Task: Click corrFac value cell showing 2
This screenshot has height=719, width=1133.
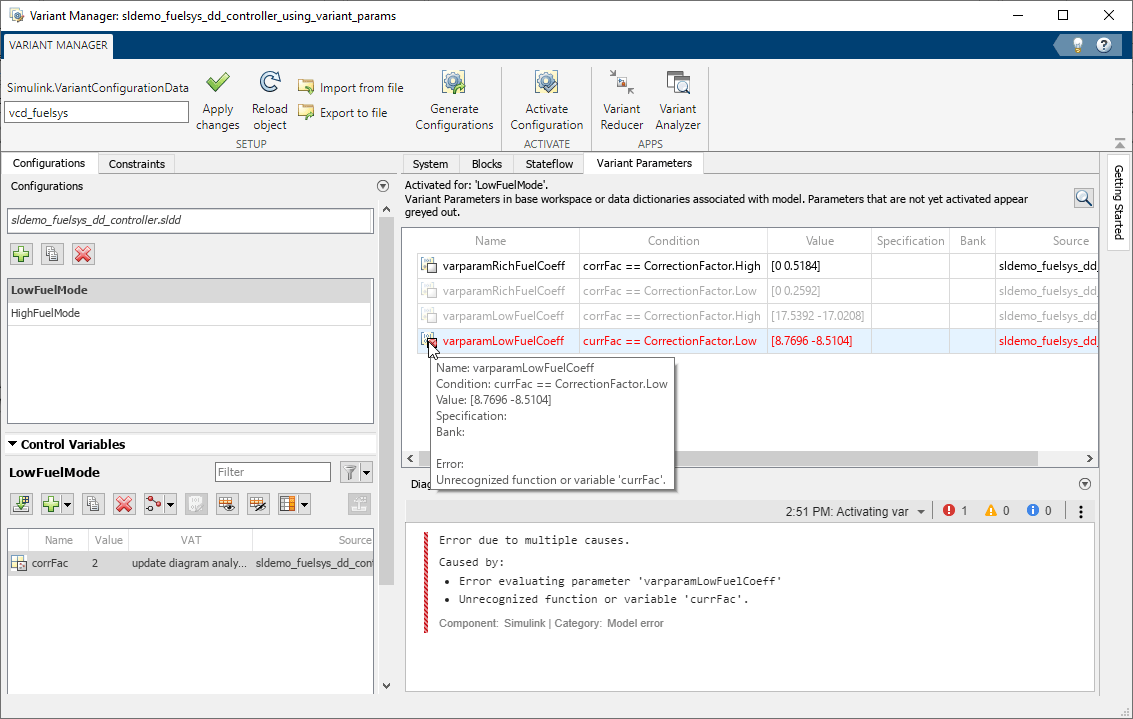Action: (x=108, y=563)
